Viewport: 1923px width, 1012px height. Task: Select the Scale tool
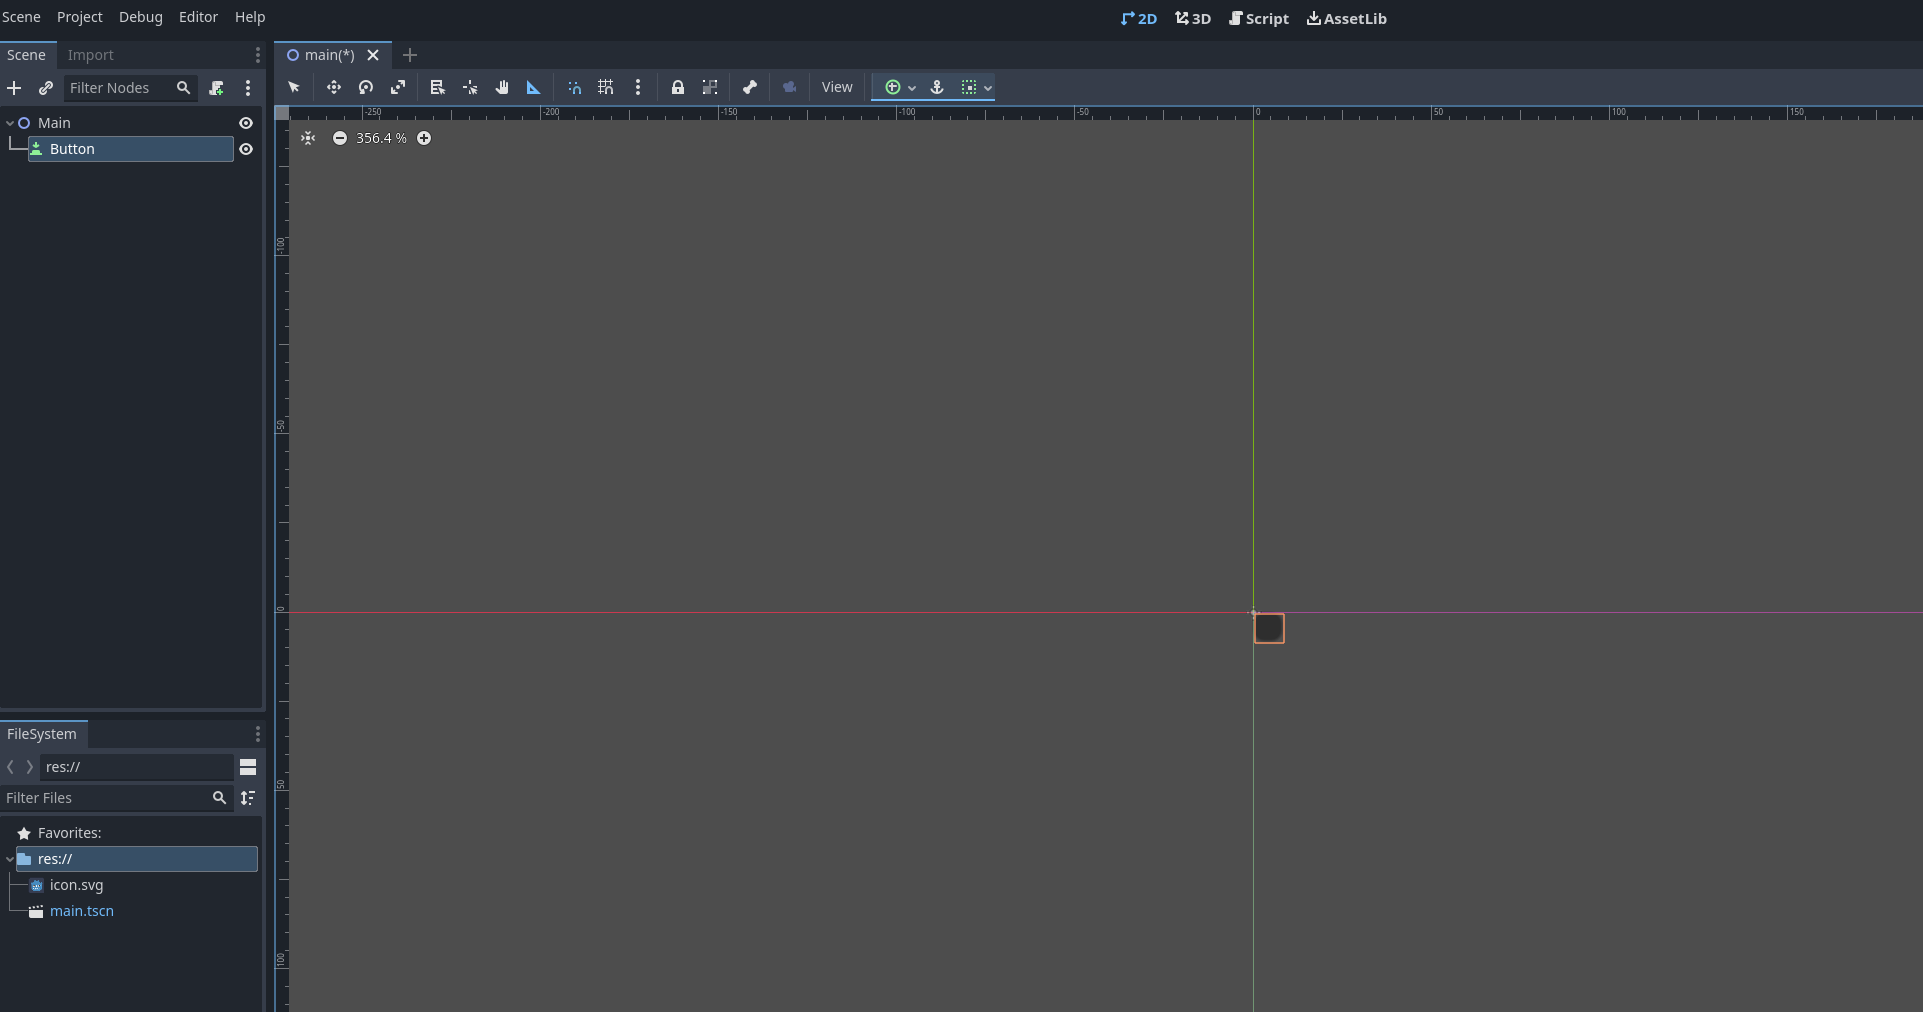(397, 88)
